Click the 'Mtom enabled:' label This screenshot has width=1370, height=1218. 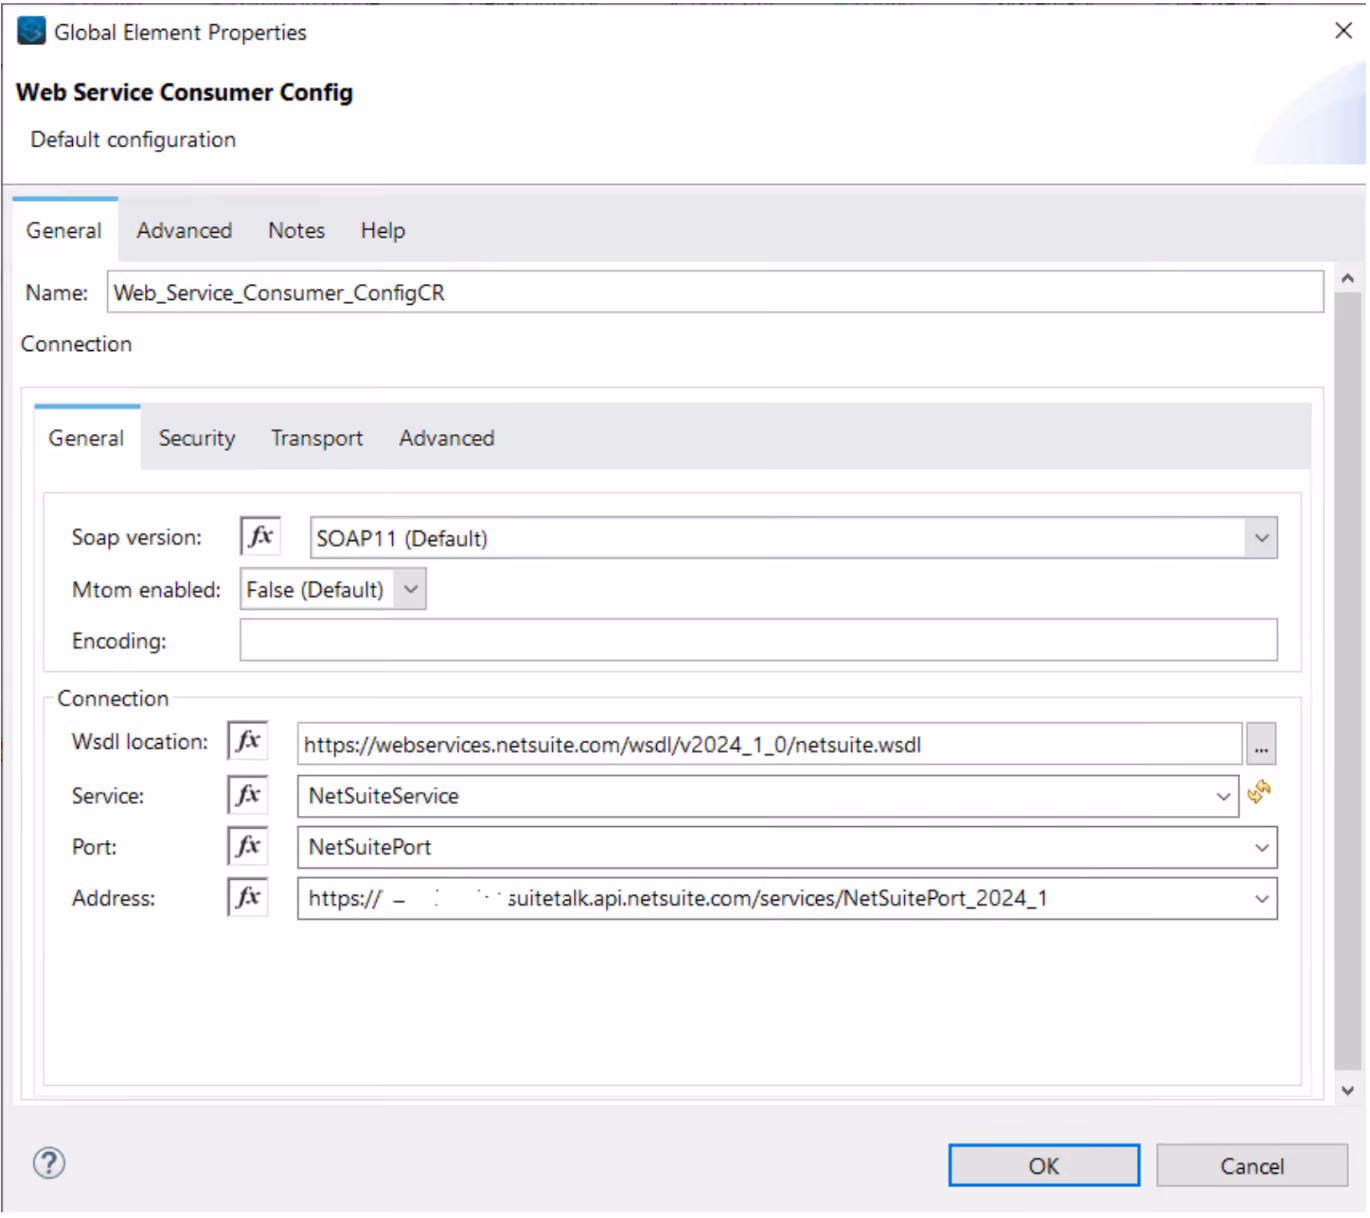(146, 590)
